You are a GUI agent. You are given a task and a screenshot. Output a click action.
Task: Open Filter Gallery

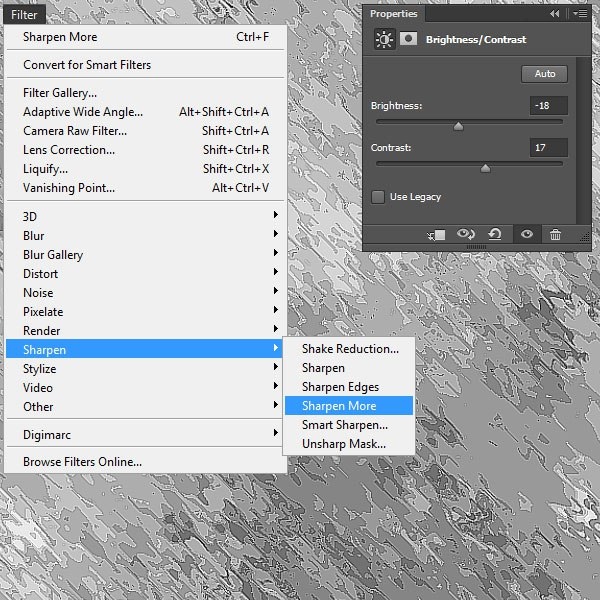point(145,93)
